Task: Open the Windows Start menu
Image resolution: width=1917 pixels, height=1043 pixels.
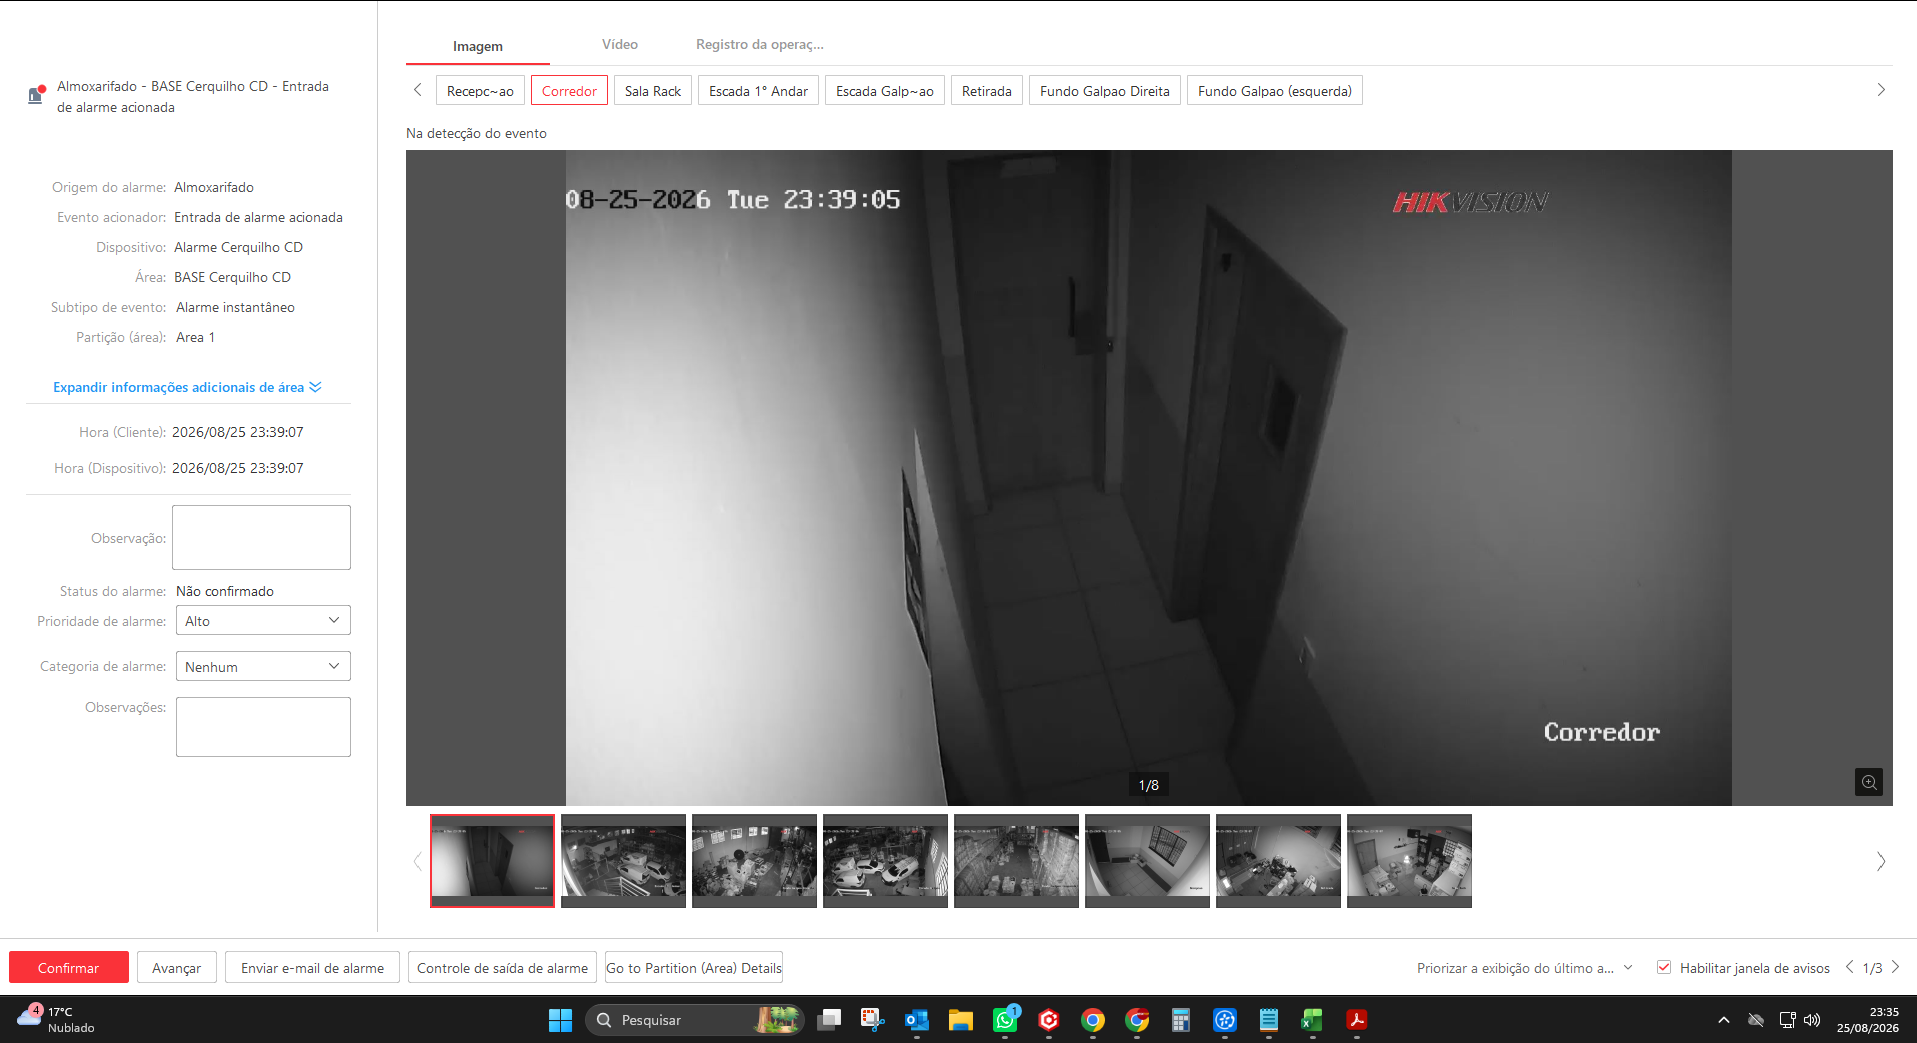Action: tap(560, 1020)
